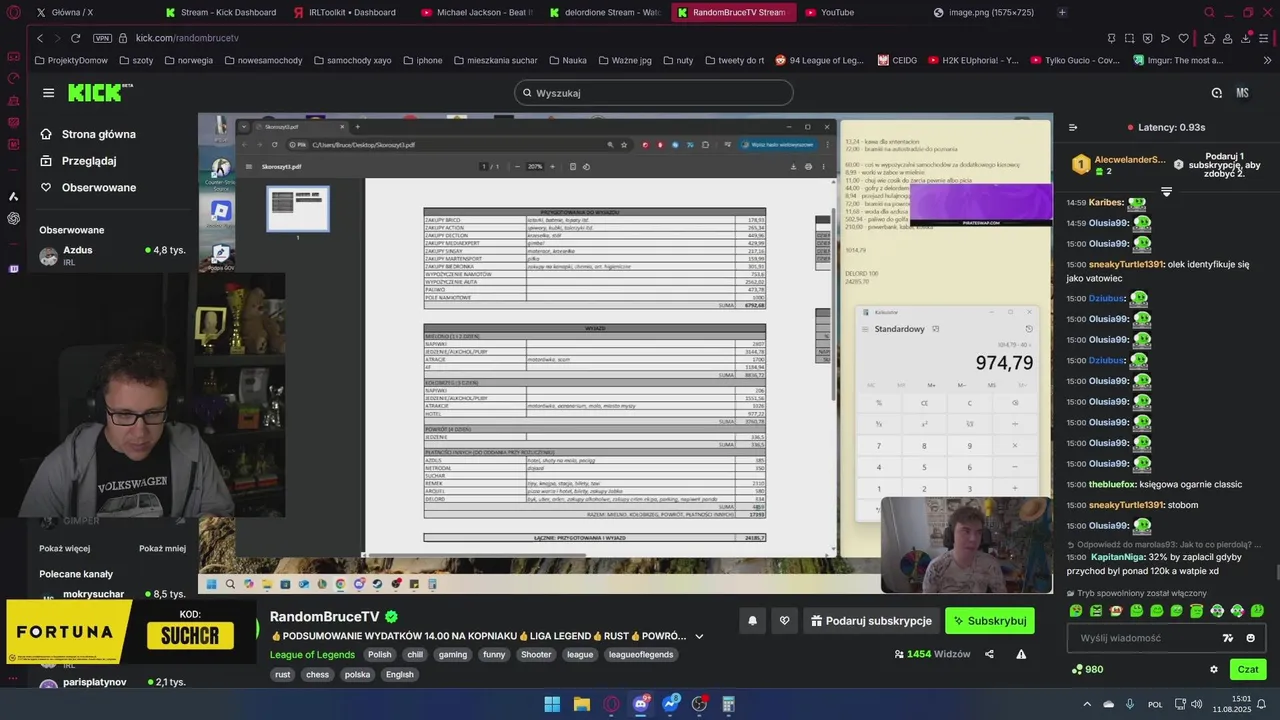Expand the pinned gift leaderboard chevron
This screenshot has width=1280, height=720.
click(1166, 191)
